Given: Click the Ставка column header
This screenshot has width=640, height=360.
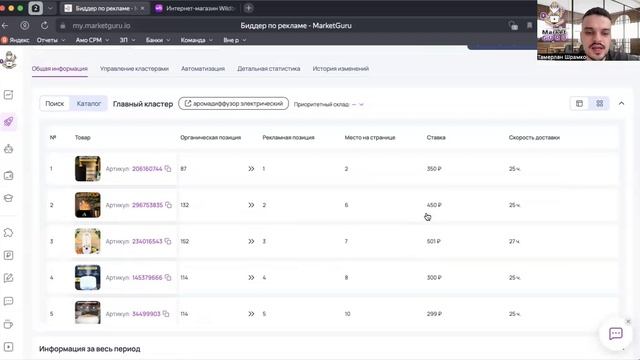Looking at the screenshot, I should click(436, 138).
